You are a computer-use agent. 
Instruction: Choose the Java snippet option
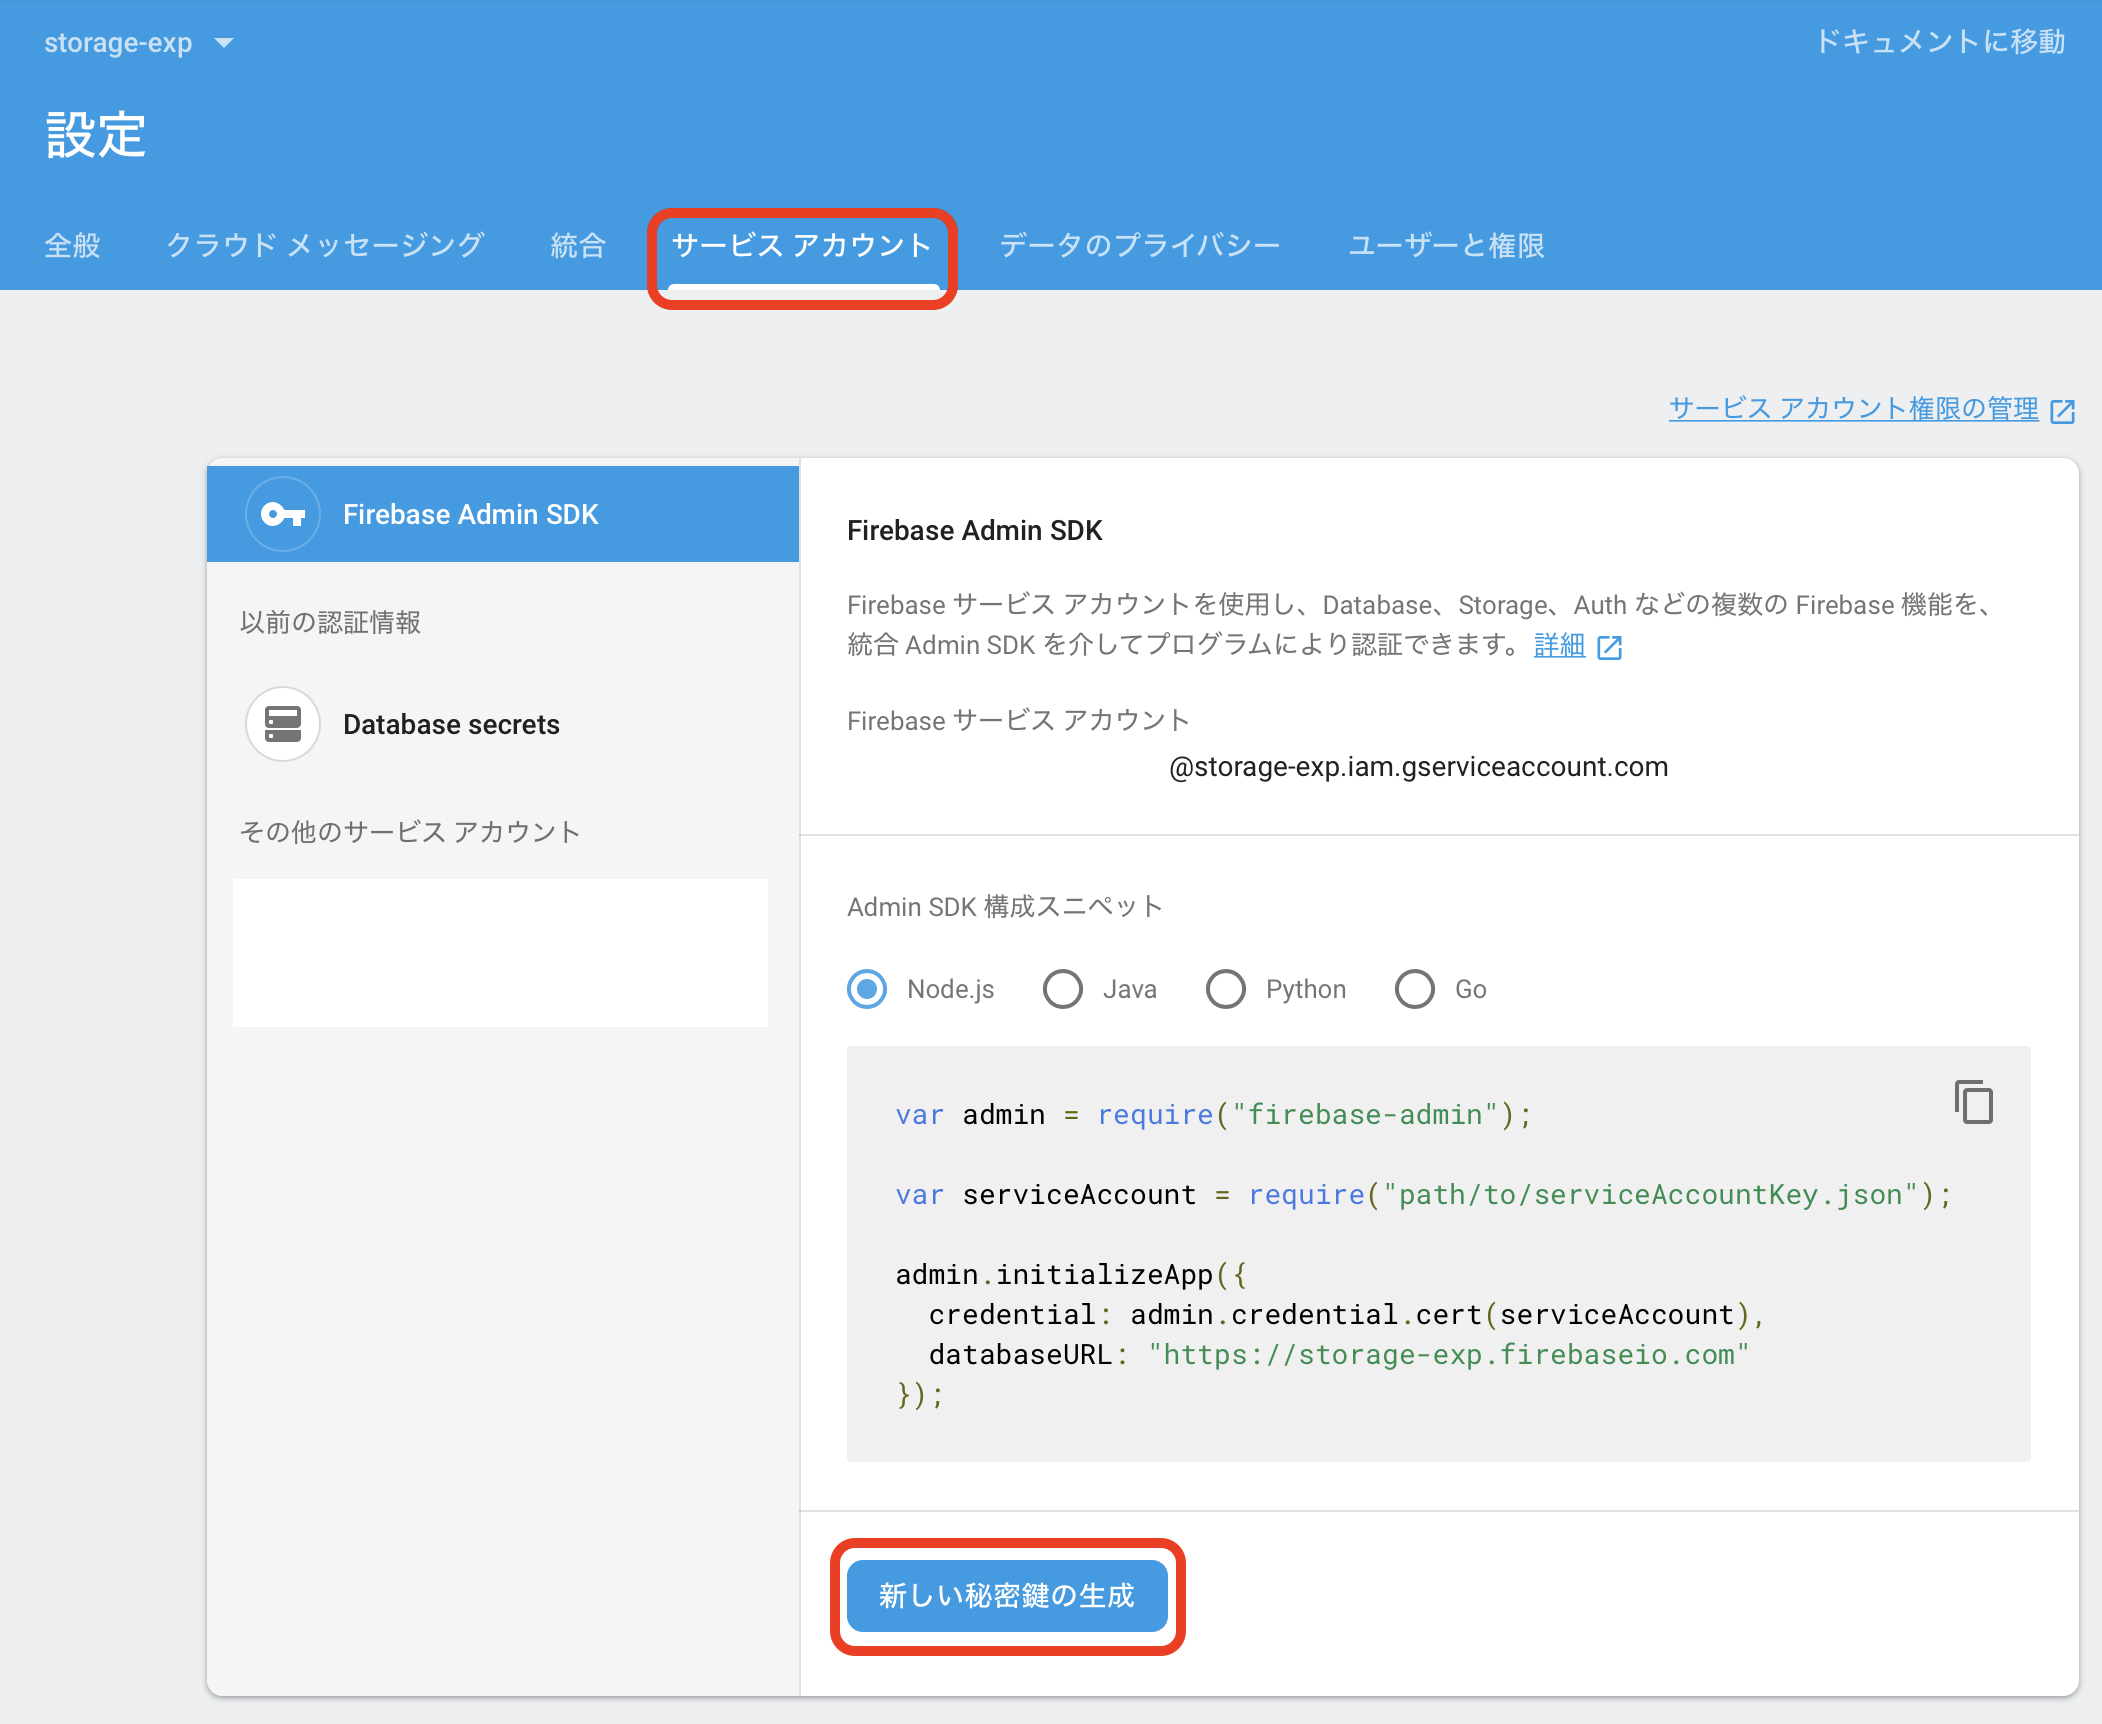1063,989
